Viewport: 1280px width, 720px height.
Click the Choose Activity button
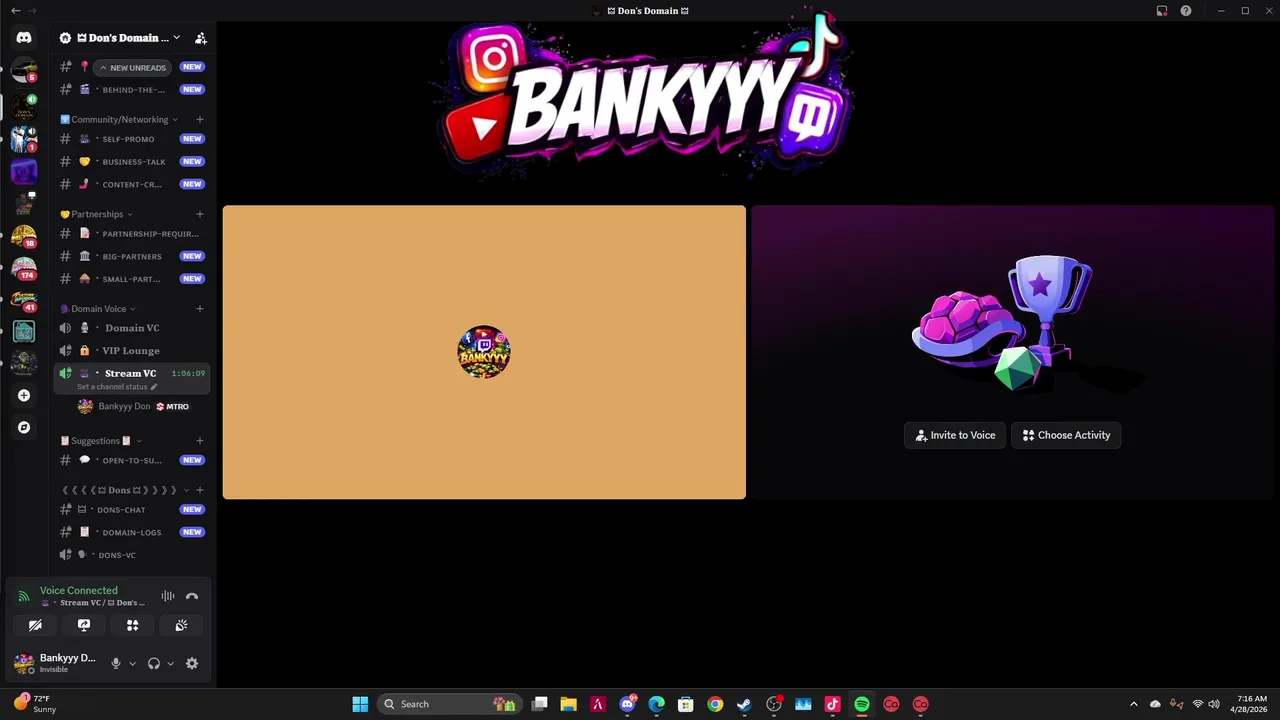pyautogui.click(x=1066, y=435)
